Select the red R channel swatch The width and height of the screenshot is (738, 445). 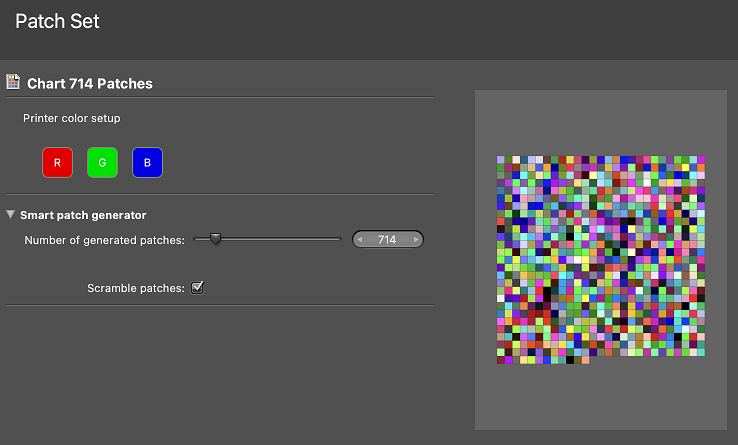[57, 162]
